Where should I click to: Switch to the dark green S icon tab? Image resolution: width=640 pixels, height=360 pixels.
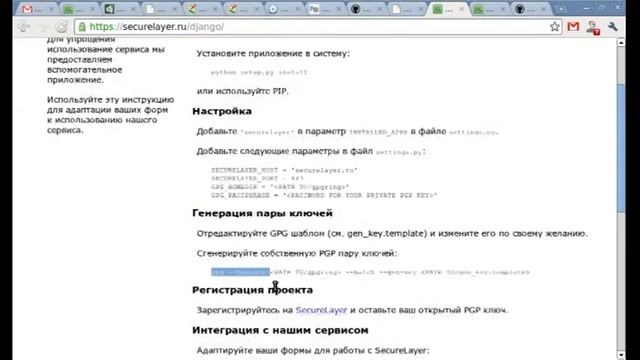click(x=120, y=9)
